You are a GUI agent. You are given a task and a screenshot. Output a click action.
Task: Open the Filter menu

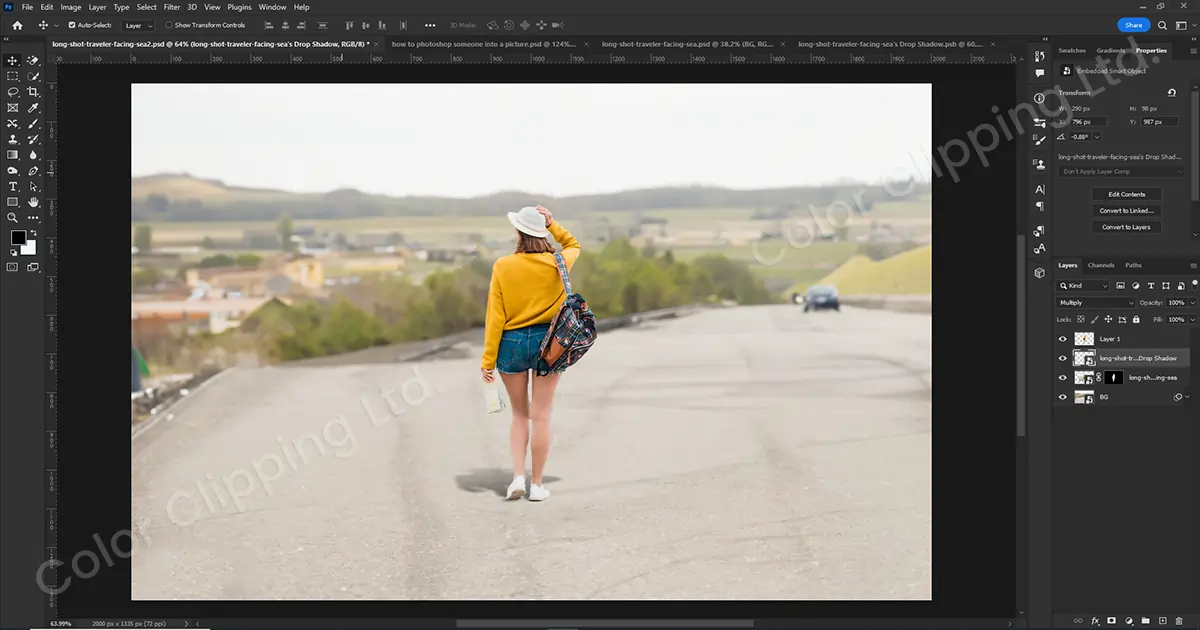(172, 7)
